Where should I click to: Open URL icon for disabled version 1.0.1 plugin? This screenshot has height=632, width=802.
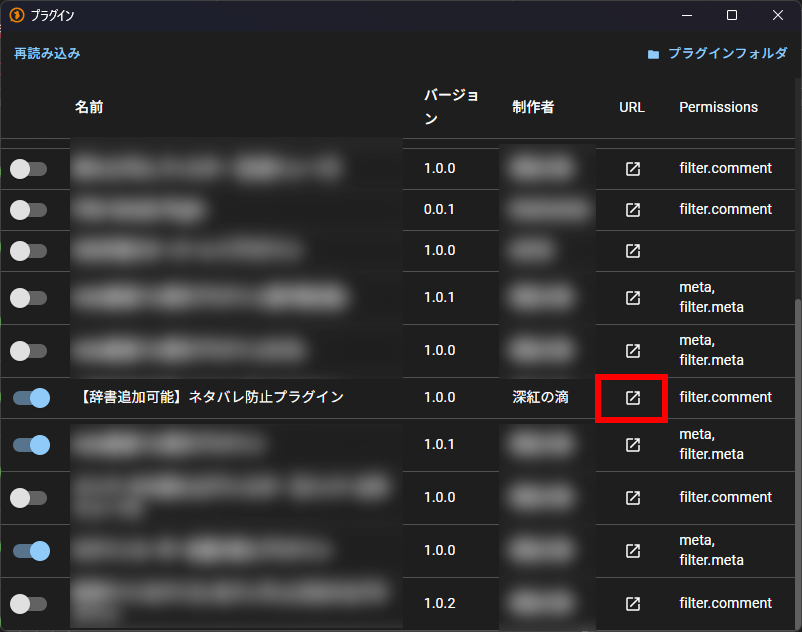coord(632,298)
